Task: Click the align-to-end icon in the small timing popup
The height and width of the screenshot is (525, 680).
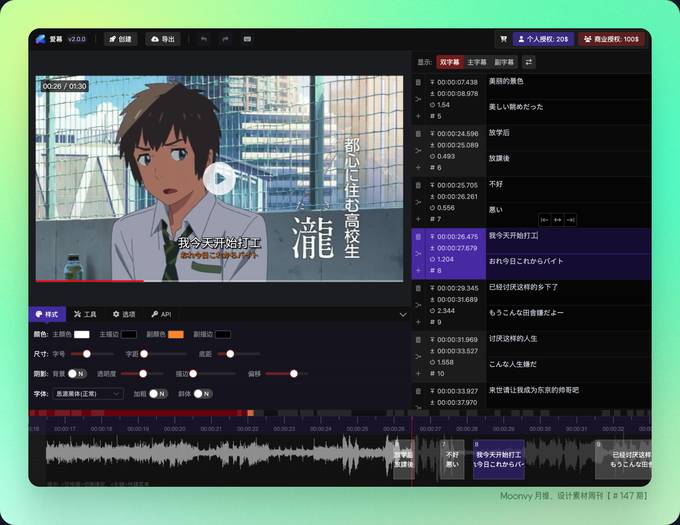Action: [571, 220]
